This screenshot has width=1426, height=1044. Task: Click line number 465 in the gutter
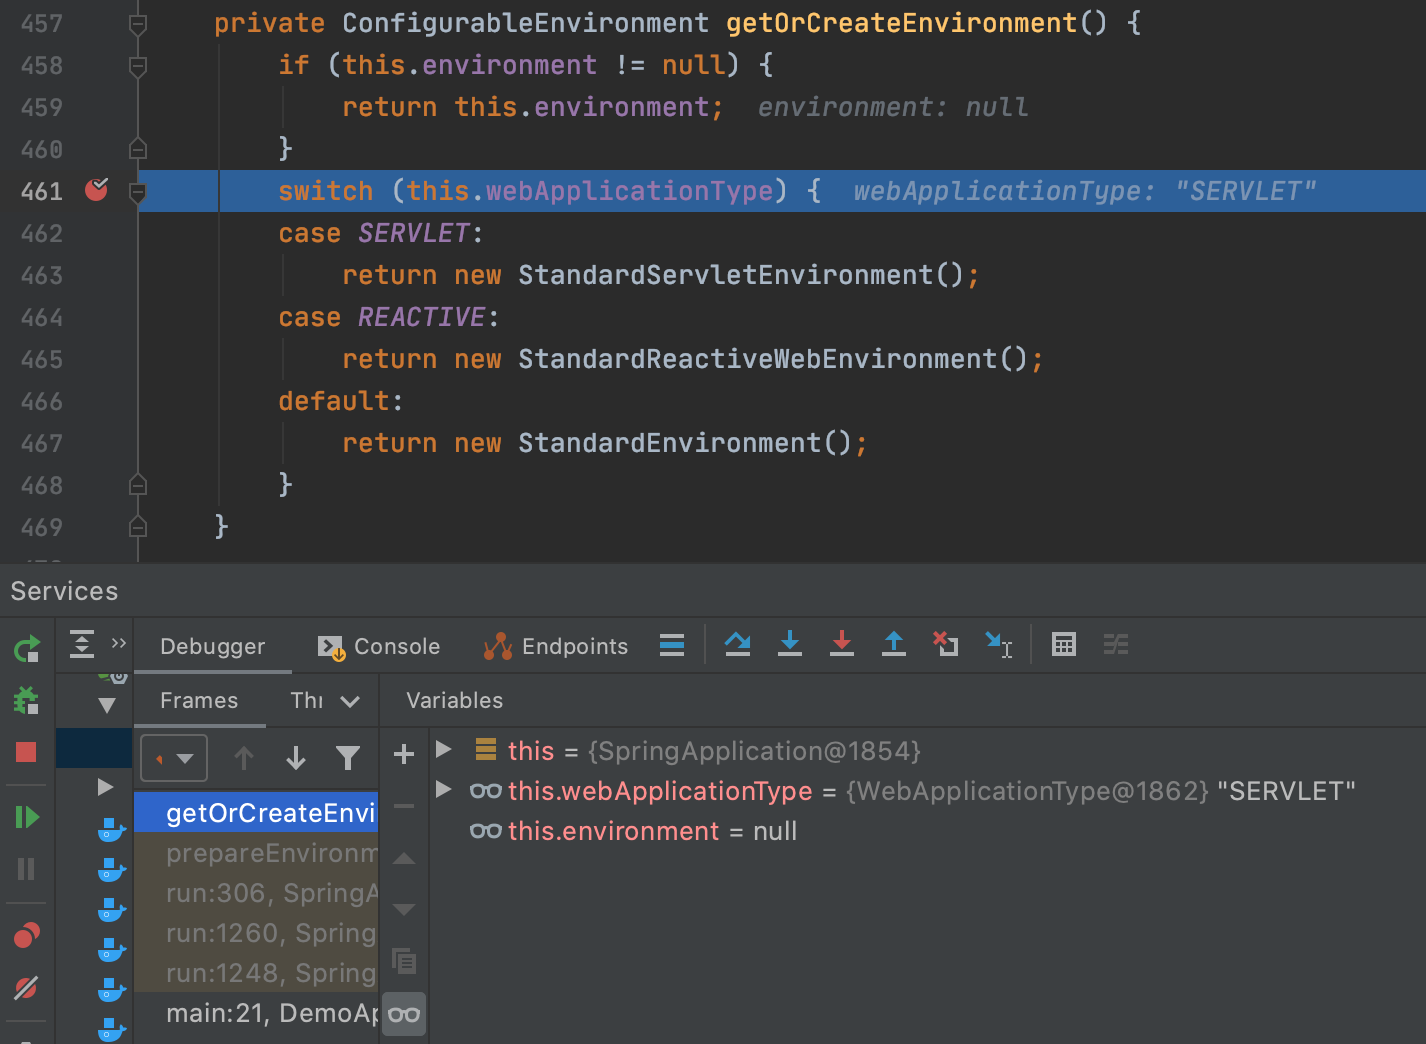point(42,359)
